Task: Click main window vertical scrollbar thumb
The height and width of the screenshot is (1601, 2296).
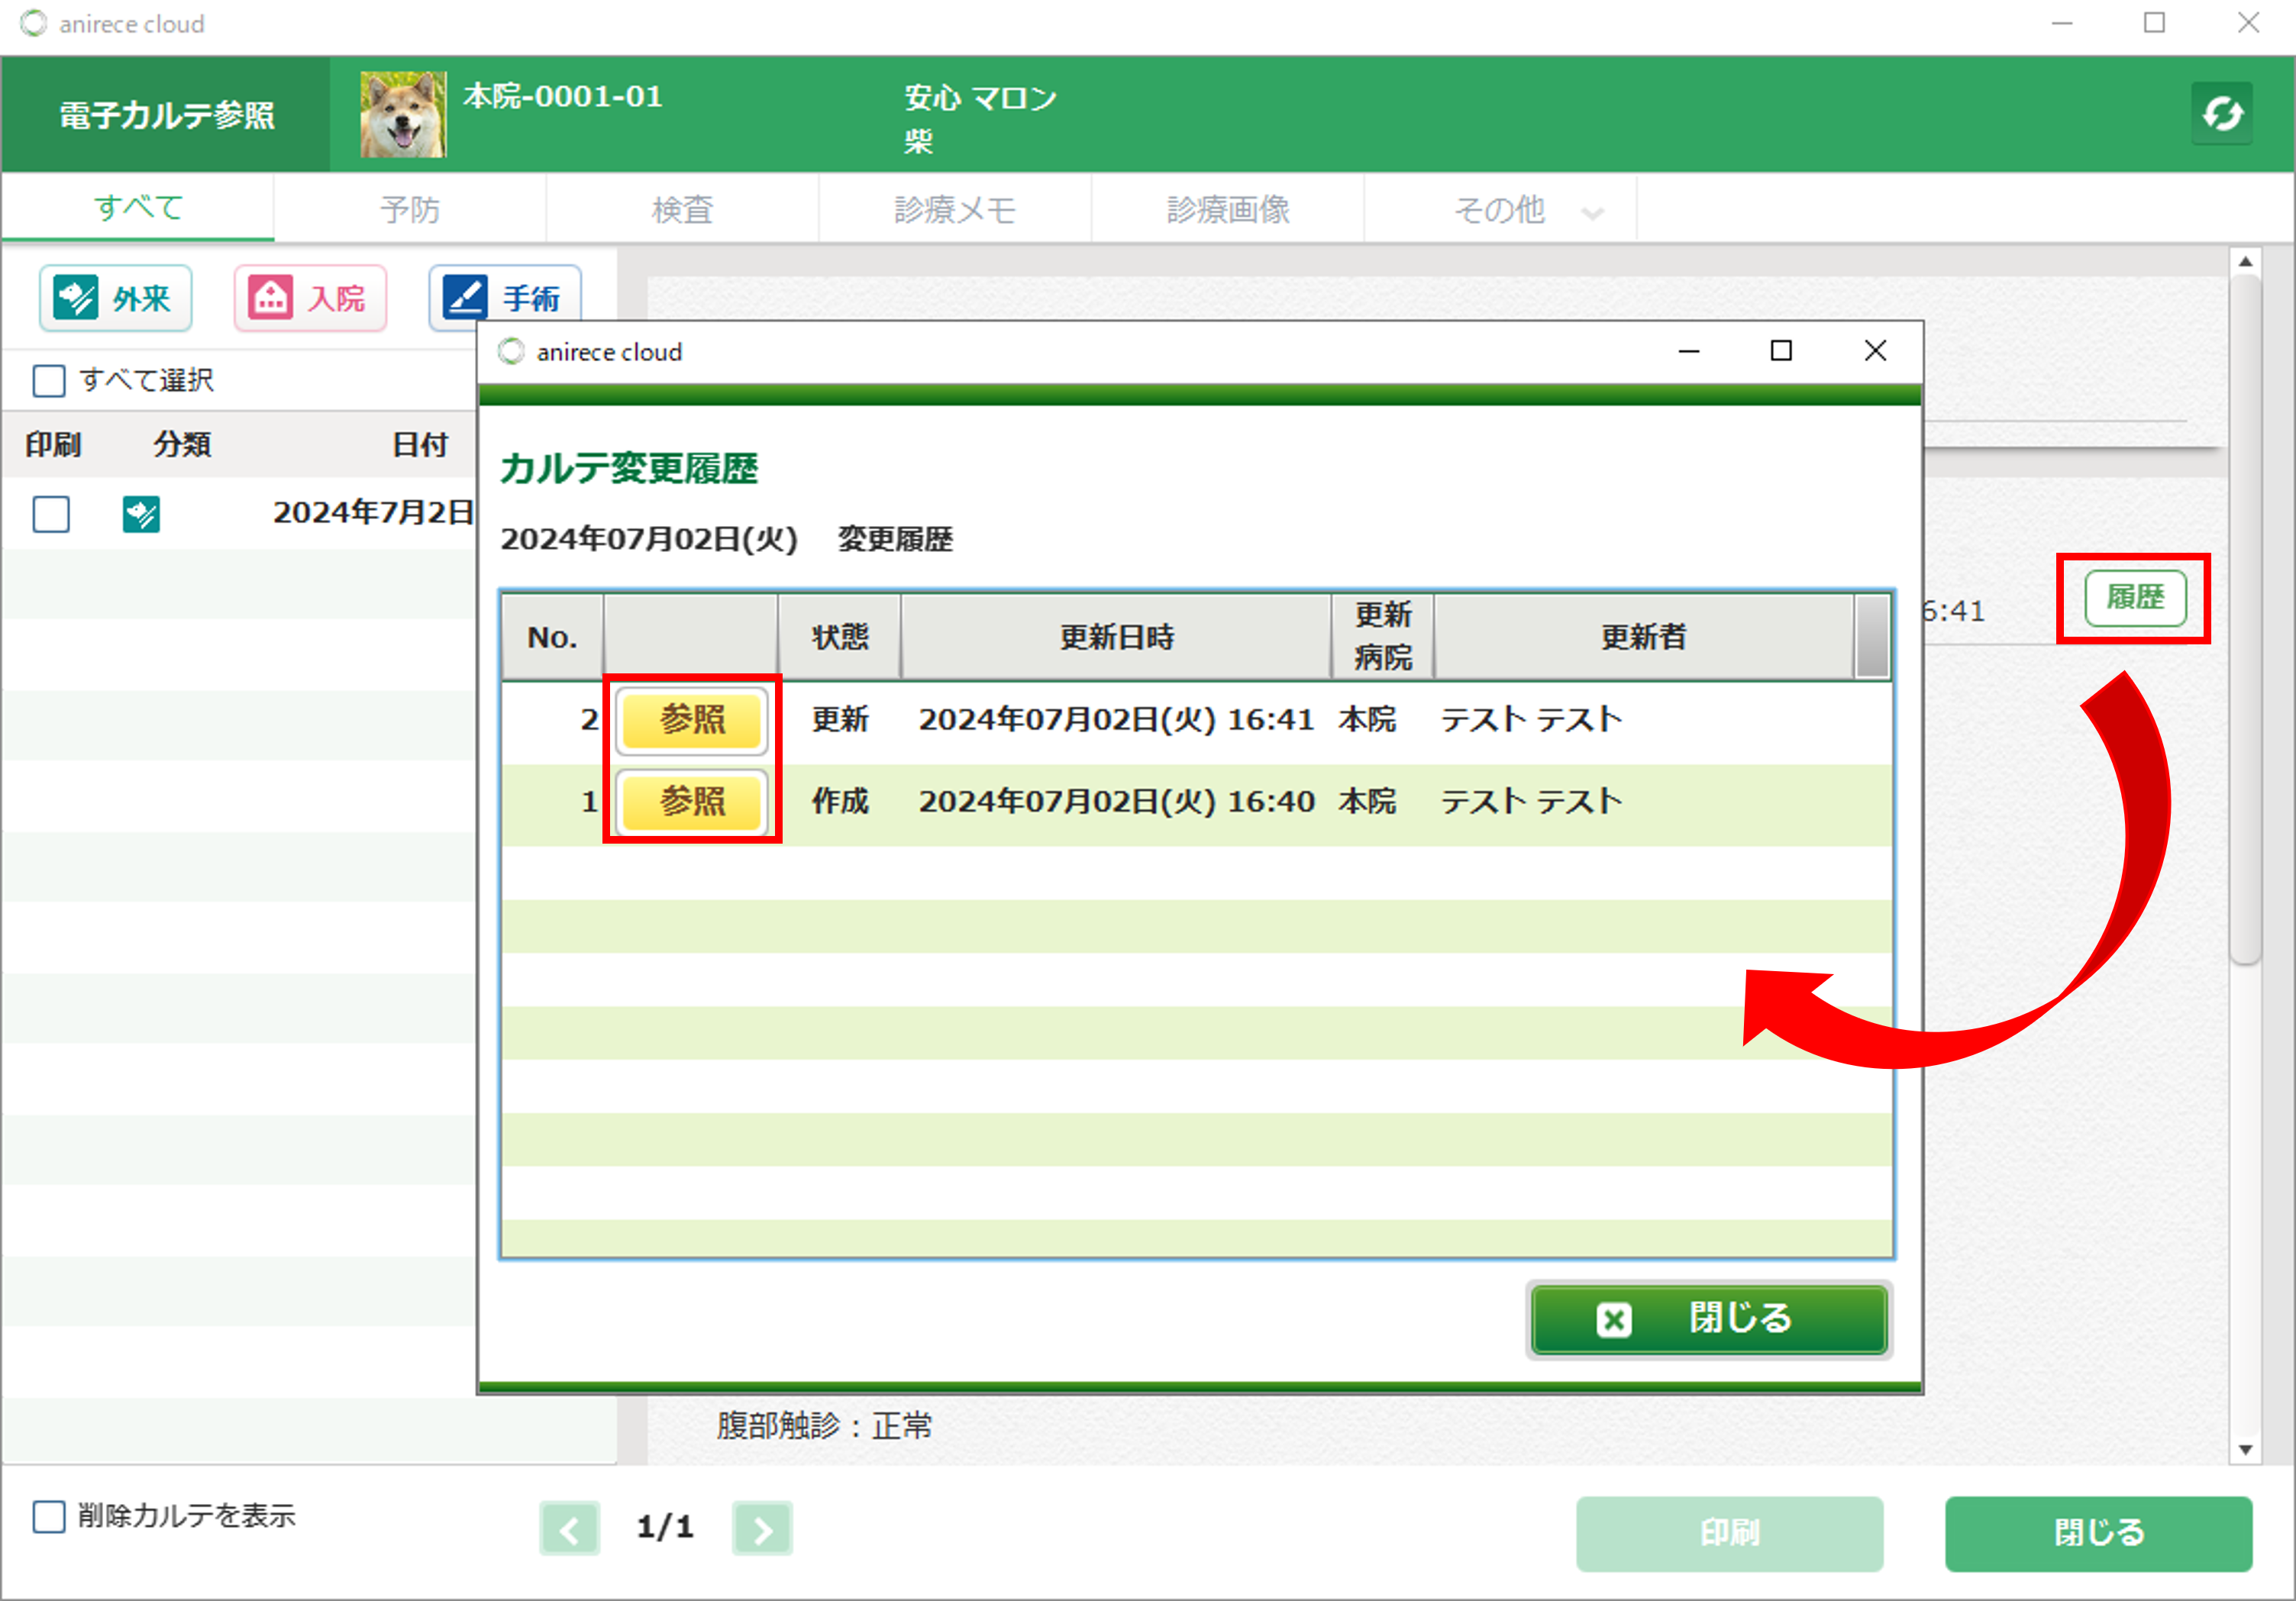Action: [2245, 620]
